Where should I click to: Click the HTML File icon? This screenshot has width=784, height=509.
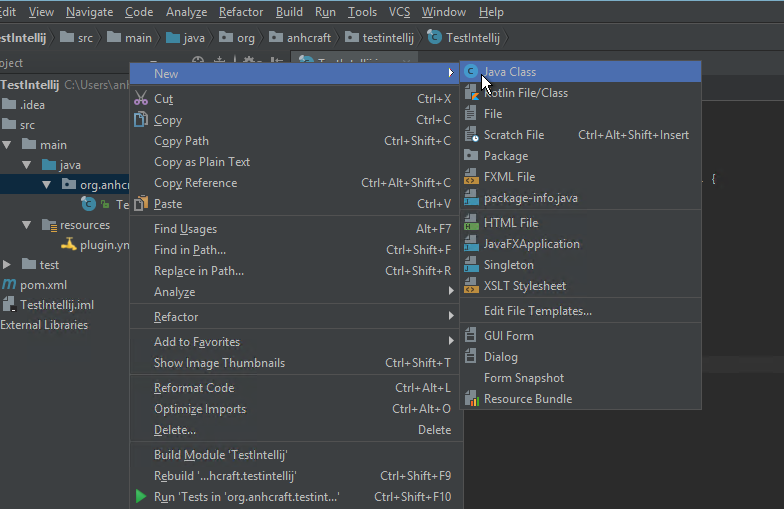click(x=471, y=223)
